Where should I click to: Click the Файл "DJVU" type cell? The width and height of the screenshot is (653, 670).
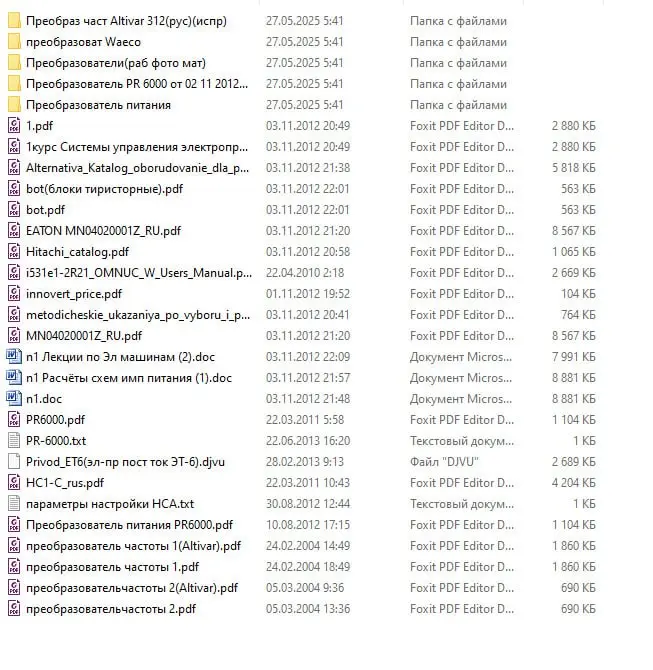(444, 462)
